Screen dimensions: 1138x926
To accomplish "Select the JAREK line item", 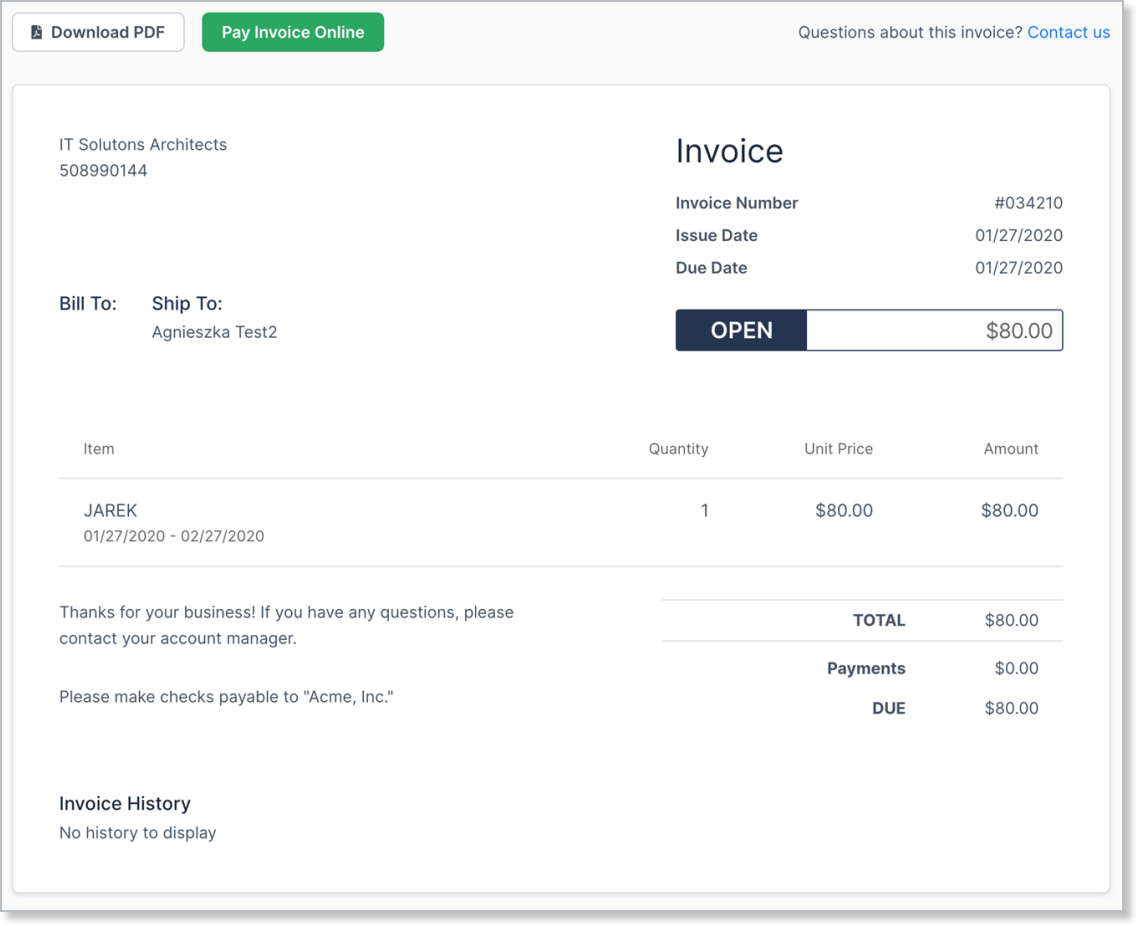I will click(110, 510).
